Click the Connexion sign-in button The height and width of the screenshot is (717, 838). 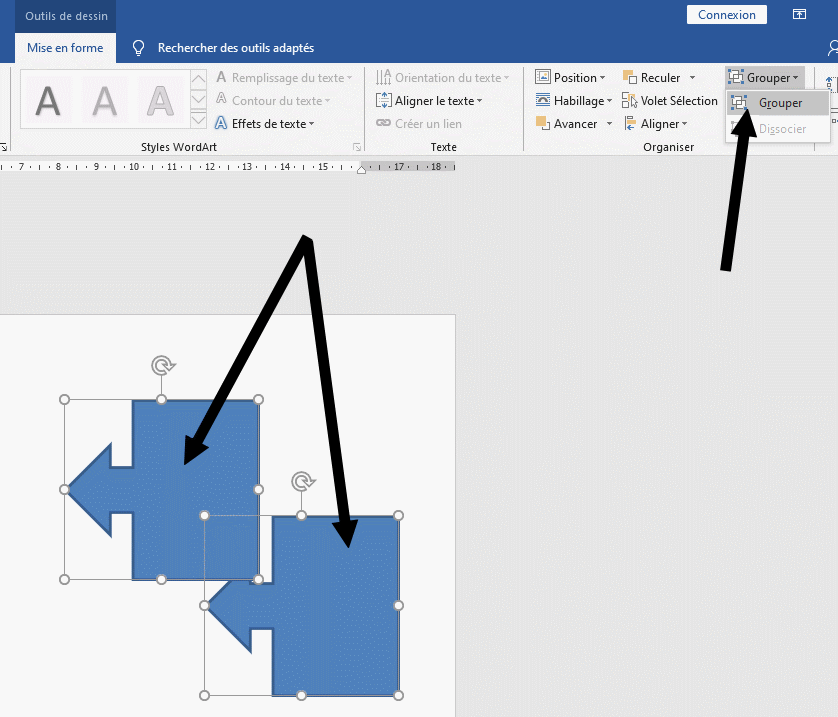pos(727,15)
